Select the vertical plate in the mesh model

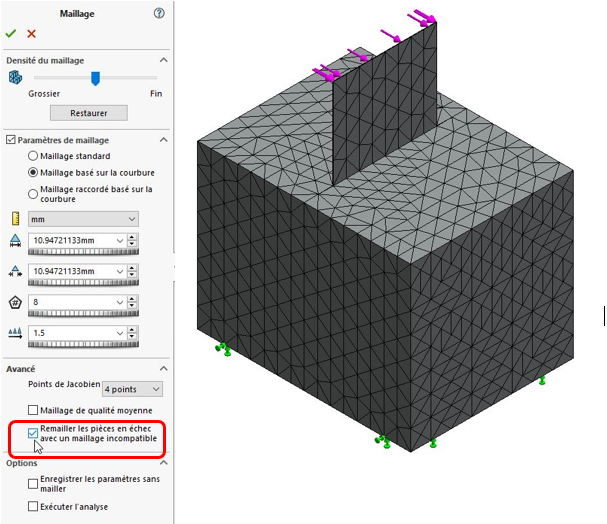click(x=385, y=104)
